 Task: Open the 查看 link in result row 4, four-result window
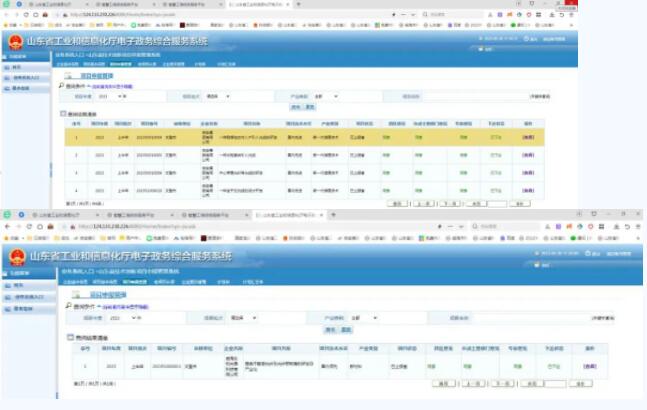point(528,191)
